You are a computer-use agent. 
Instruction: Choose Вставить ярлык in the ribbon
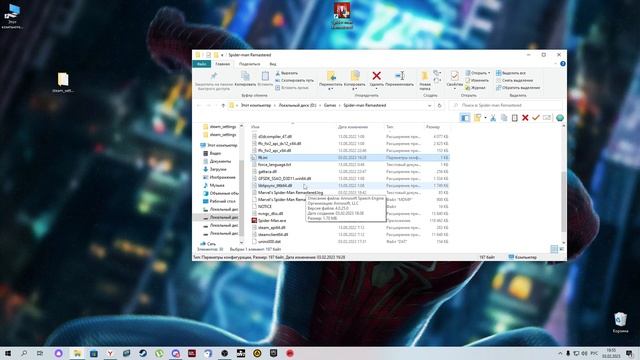coord(292,88)
